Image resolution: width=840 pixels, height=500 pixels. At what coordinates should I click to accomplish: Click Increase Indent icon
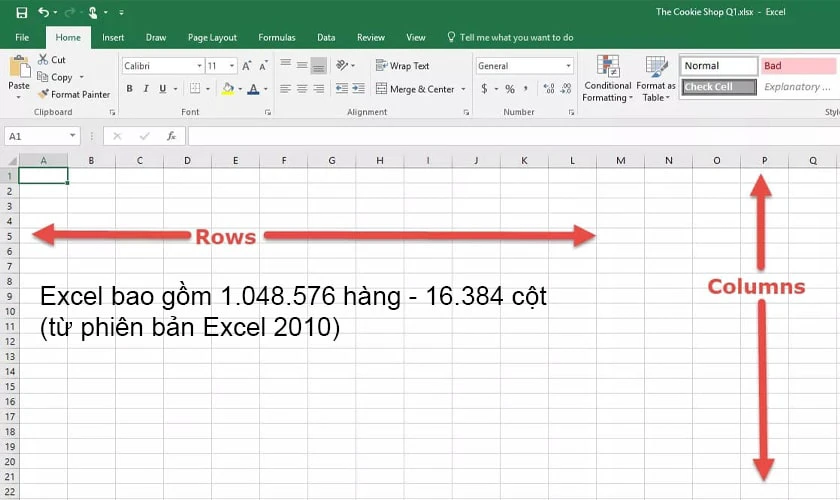tap(358, 88)
